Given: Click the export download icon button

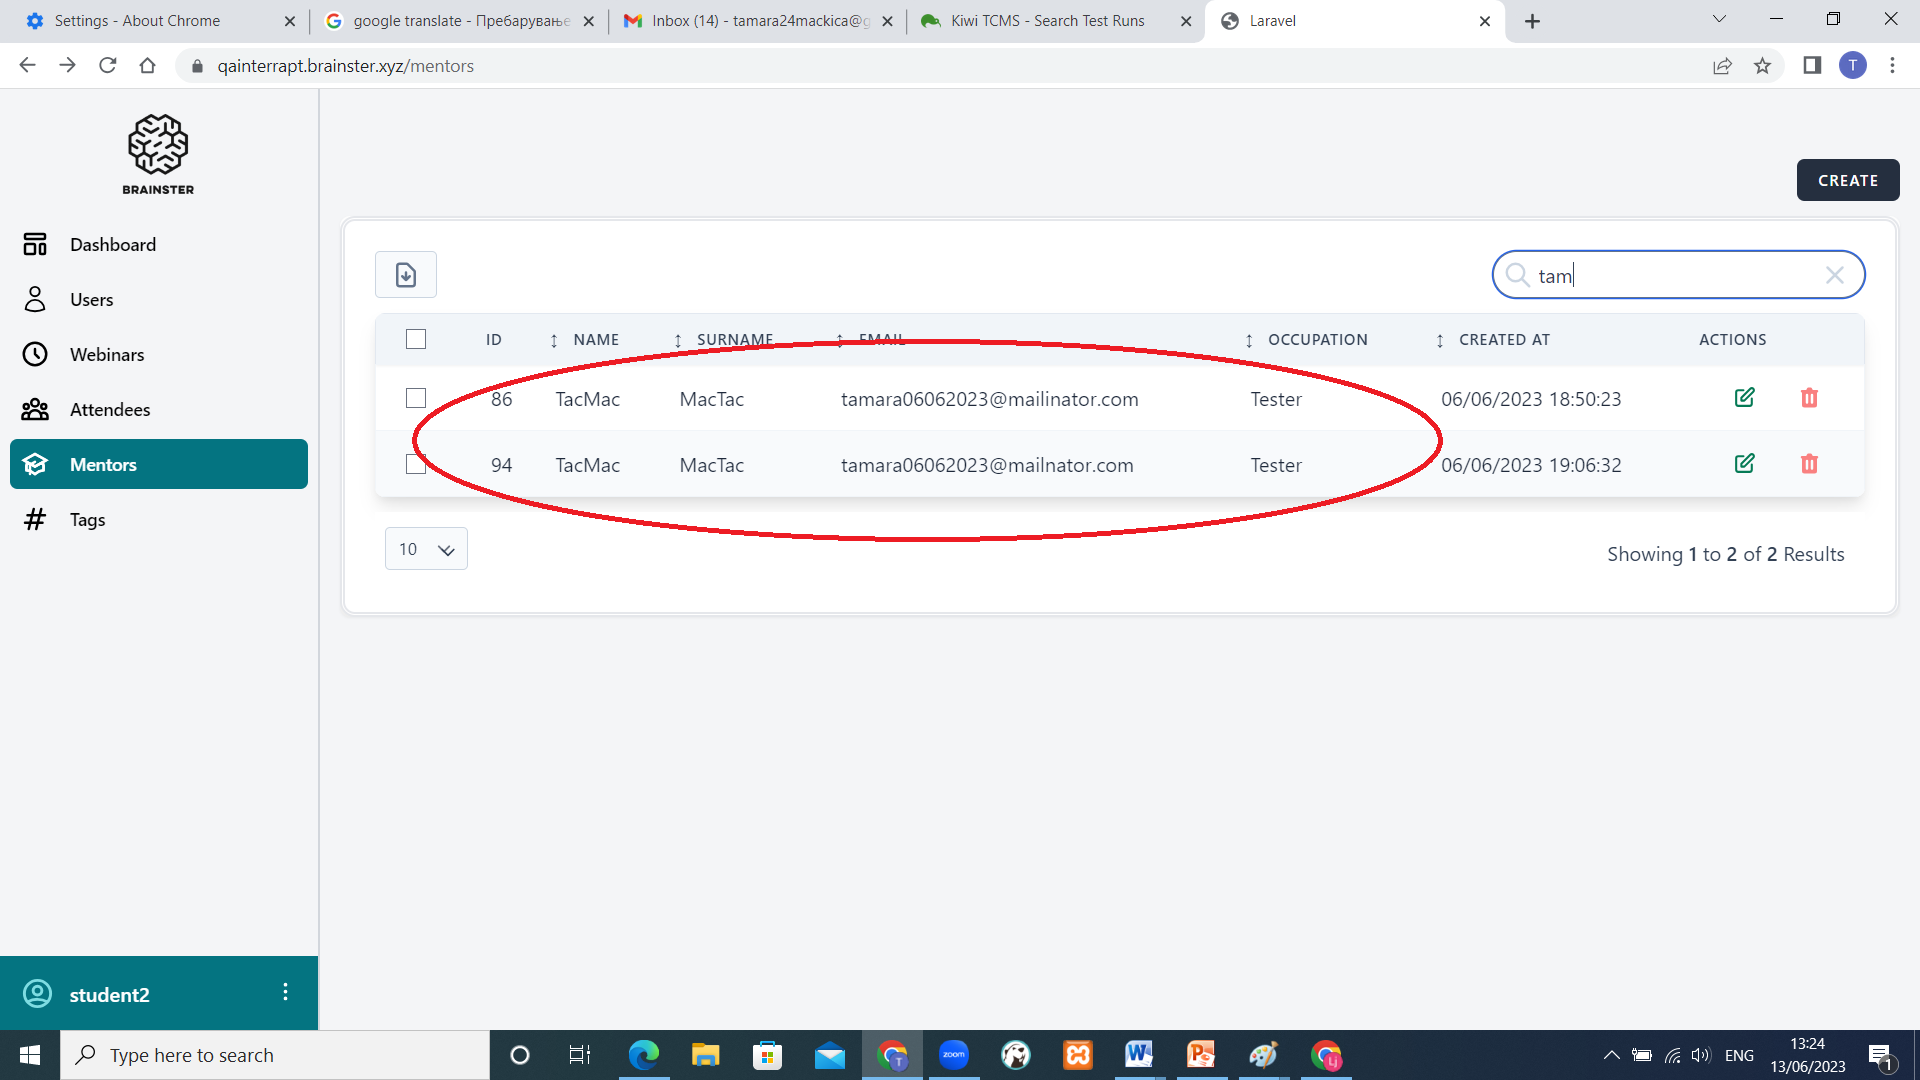Looking at the screenshot, I should 405,275.
